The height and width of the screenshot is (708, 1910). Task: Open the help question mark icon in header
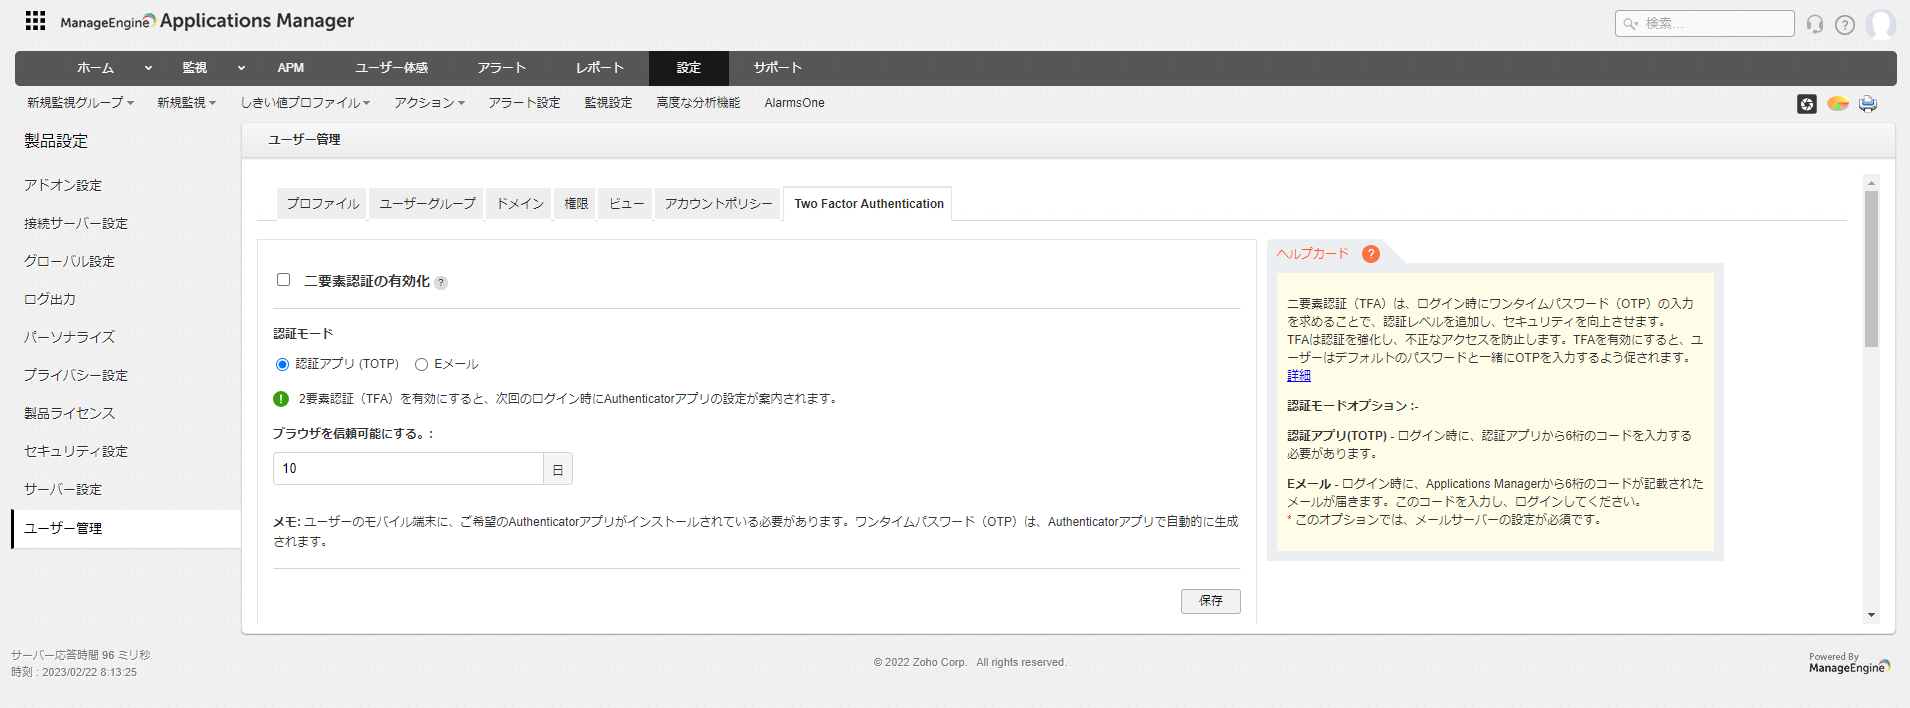coord(1845,24)
